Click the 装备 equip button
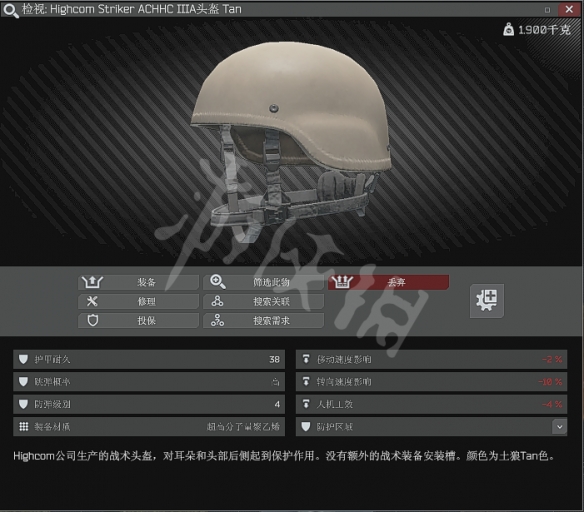Image resolution: width=584 pixels, height=512 pixels. (138, 282)
